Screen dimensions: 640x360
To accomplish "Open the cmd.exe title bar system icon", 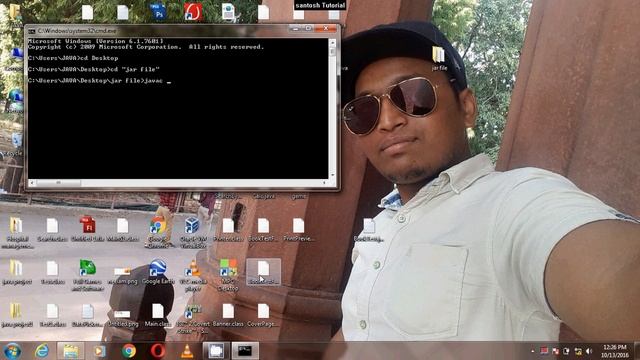I will [x=32, y=31].
